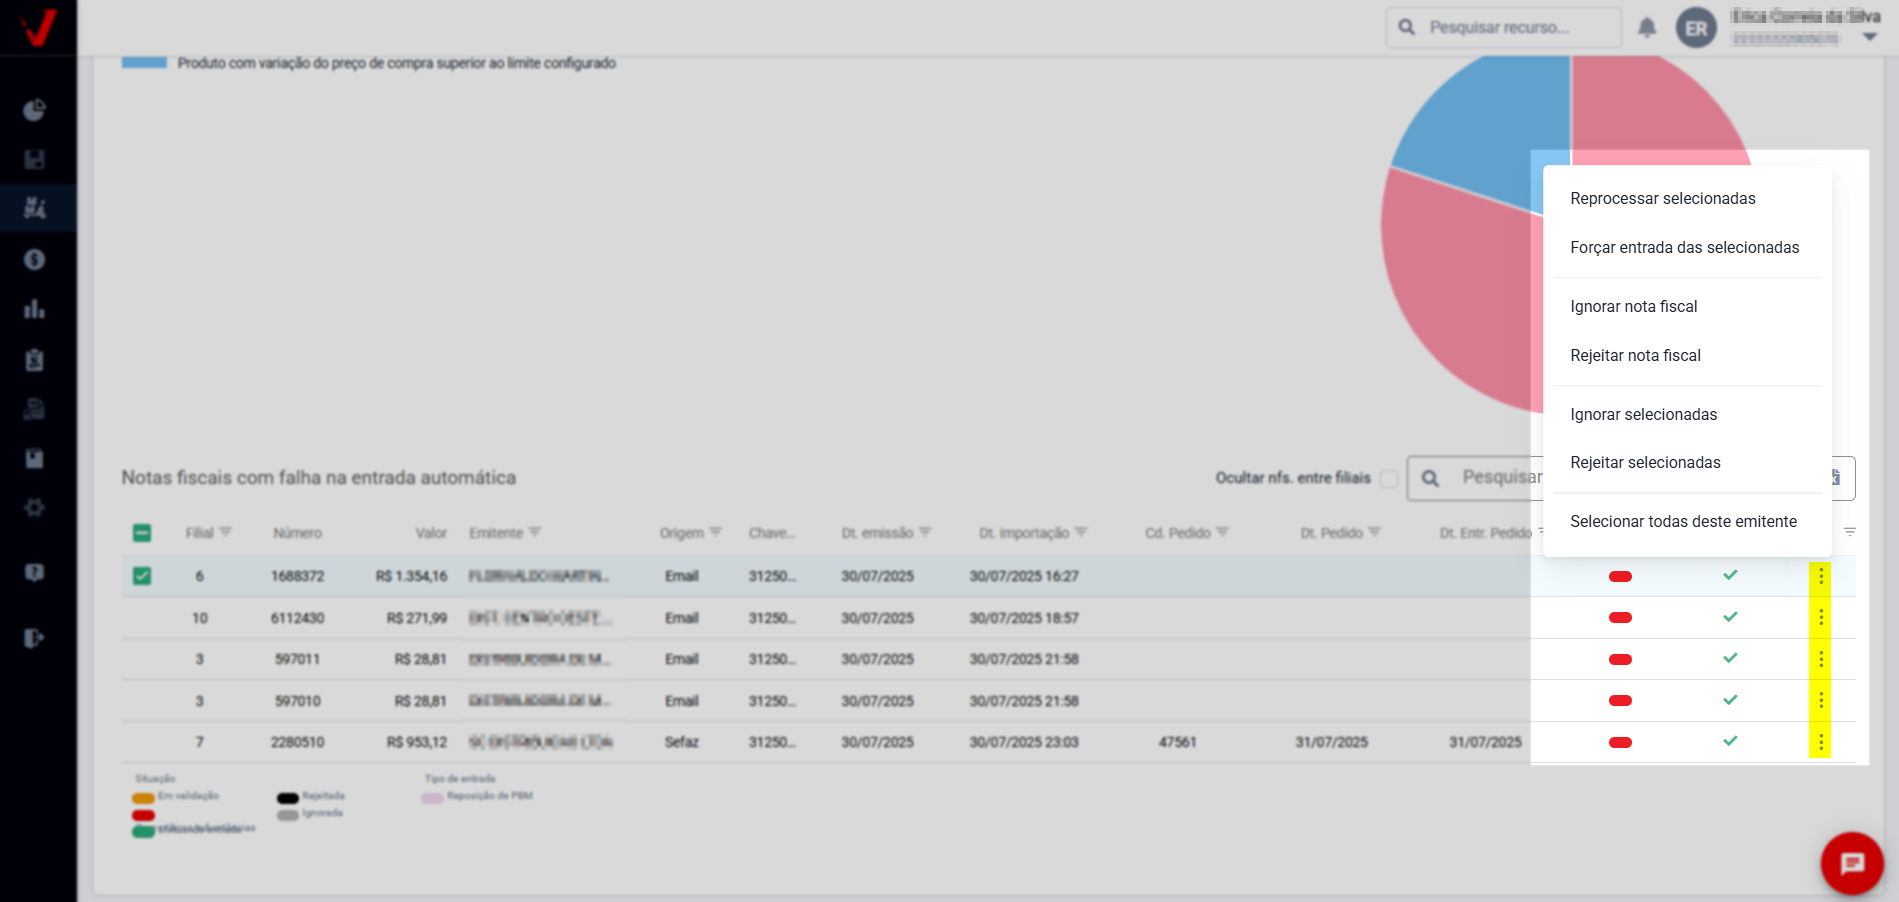Open the notifications bell
Viewport: 1899px width, 902px height.
pyautogui.click(x=1647, y=28)
